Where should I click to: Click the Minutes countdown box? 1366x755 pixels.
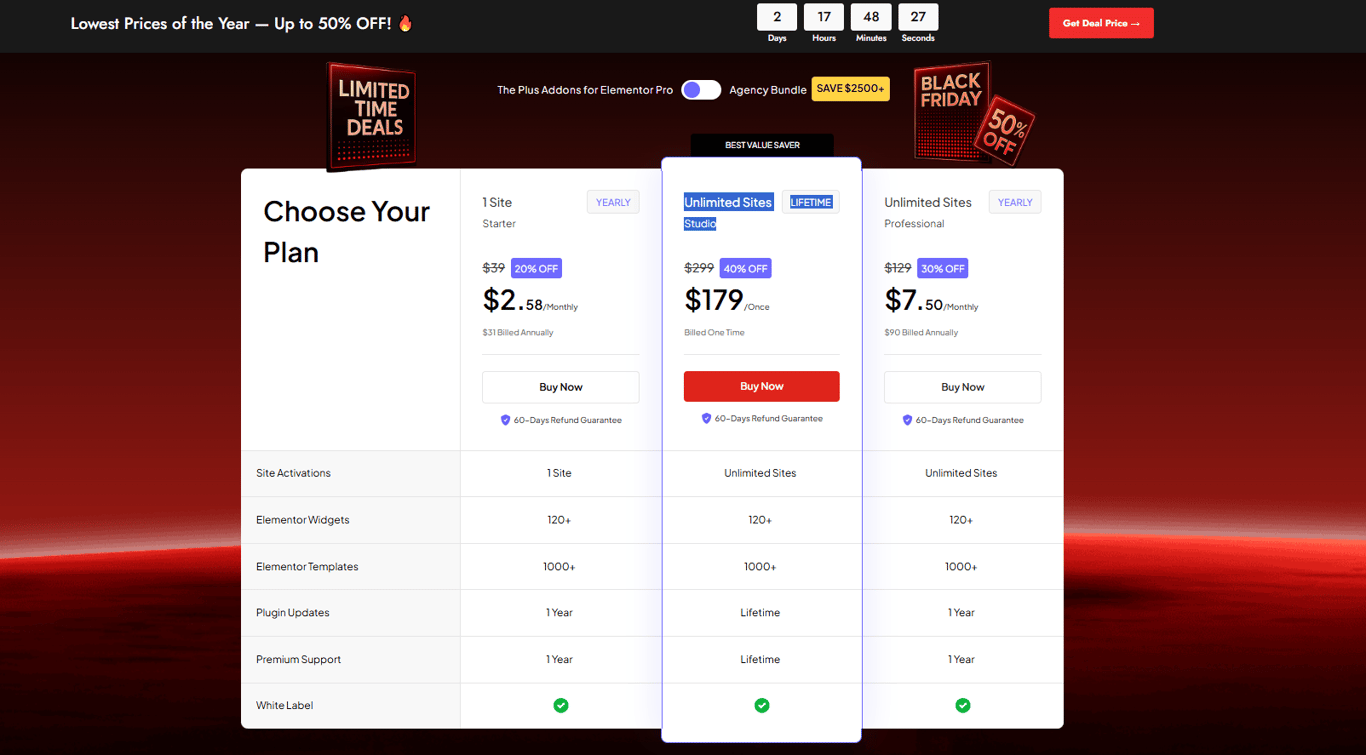click(x=871, y=17)
